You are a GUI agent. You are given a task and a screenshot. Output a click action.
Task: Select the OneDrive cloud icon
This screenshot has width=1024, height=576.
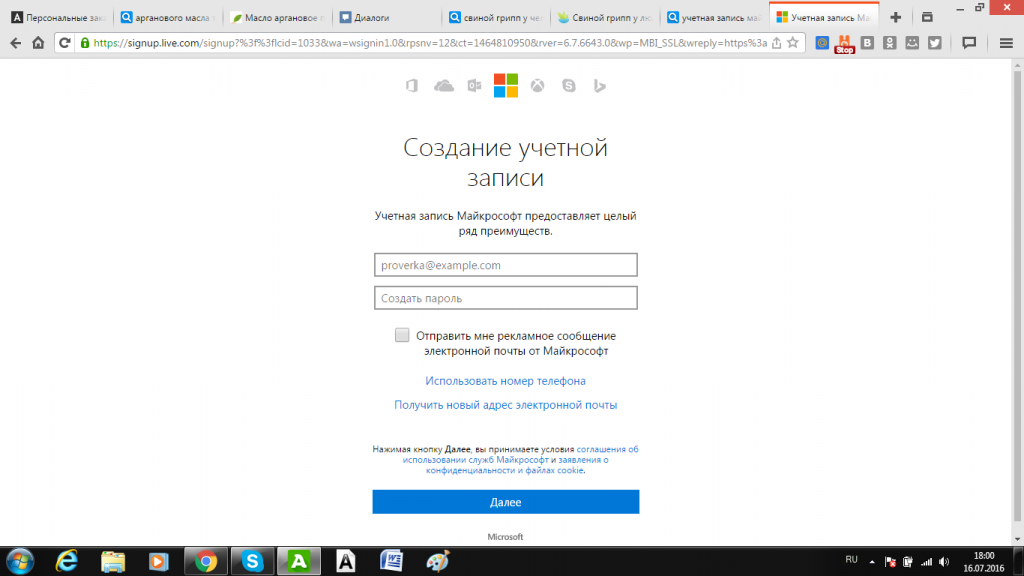coord(443,85)
